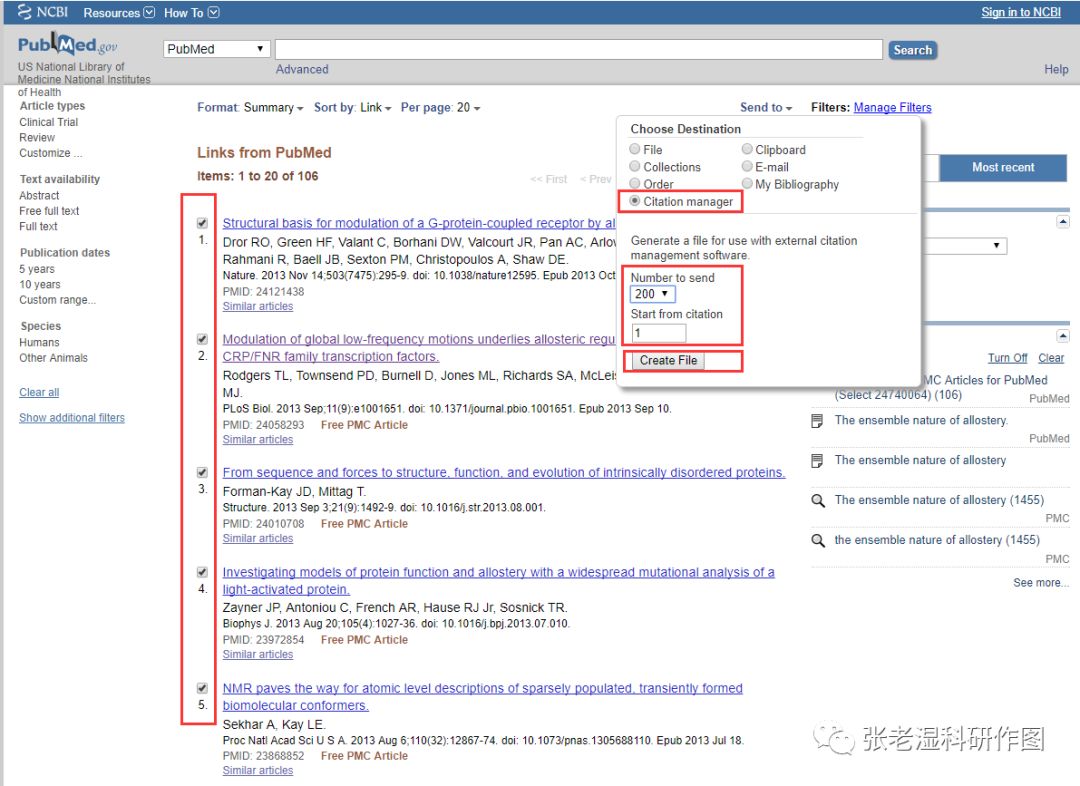Click the 'PMID: 24058293' text
Viewport: 1080px width, 786px height.
pos(263,425)
